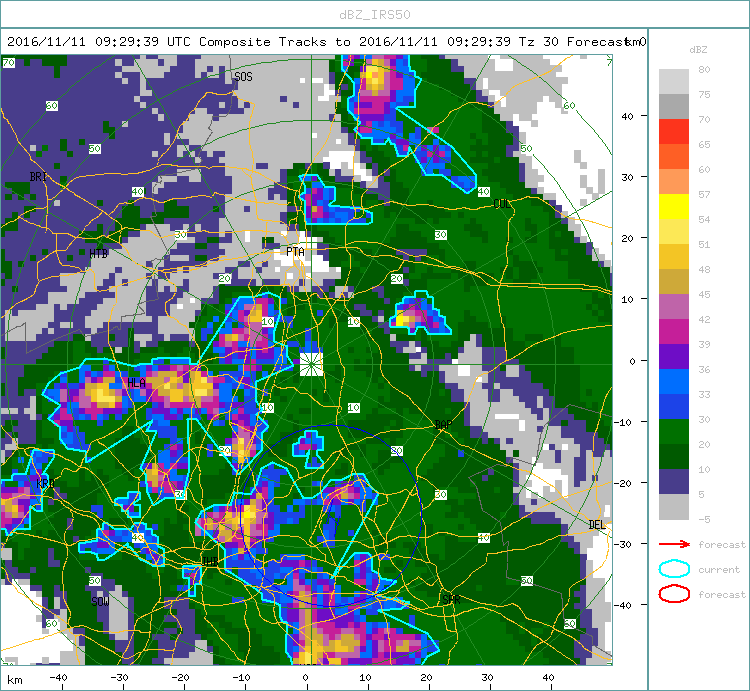The image size is (750, 691).
Task: Click the 40 tick on vertical axis
Action: coord(627,116)
